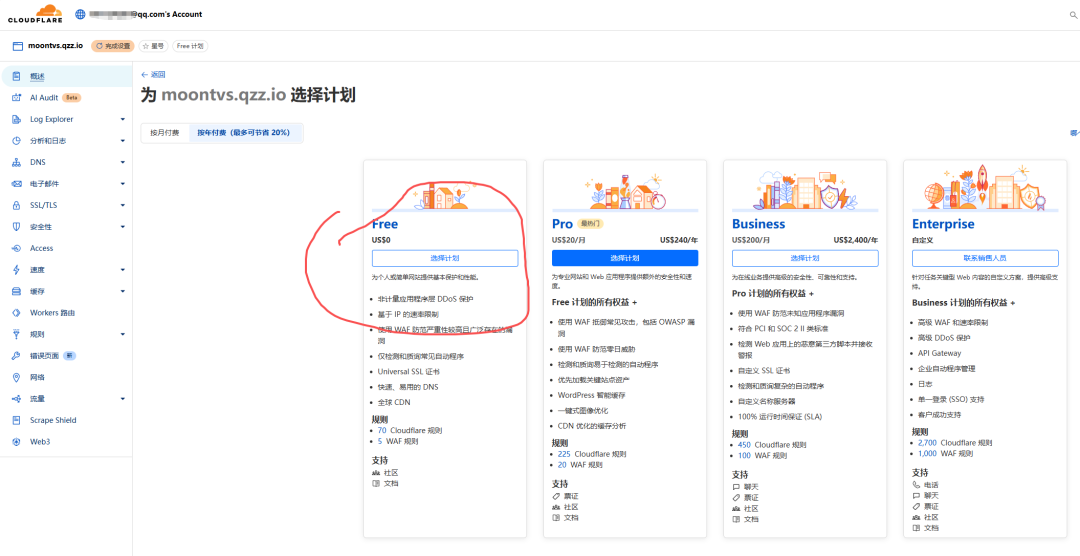The width and height of the screenshot is (1080, 556).
Task: Open the Web3 menu item
Action: tap(40, 442)
